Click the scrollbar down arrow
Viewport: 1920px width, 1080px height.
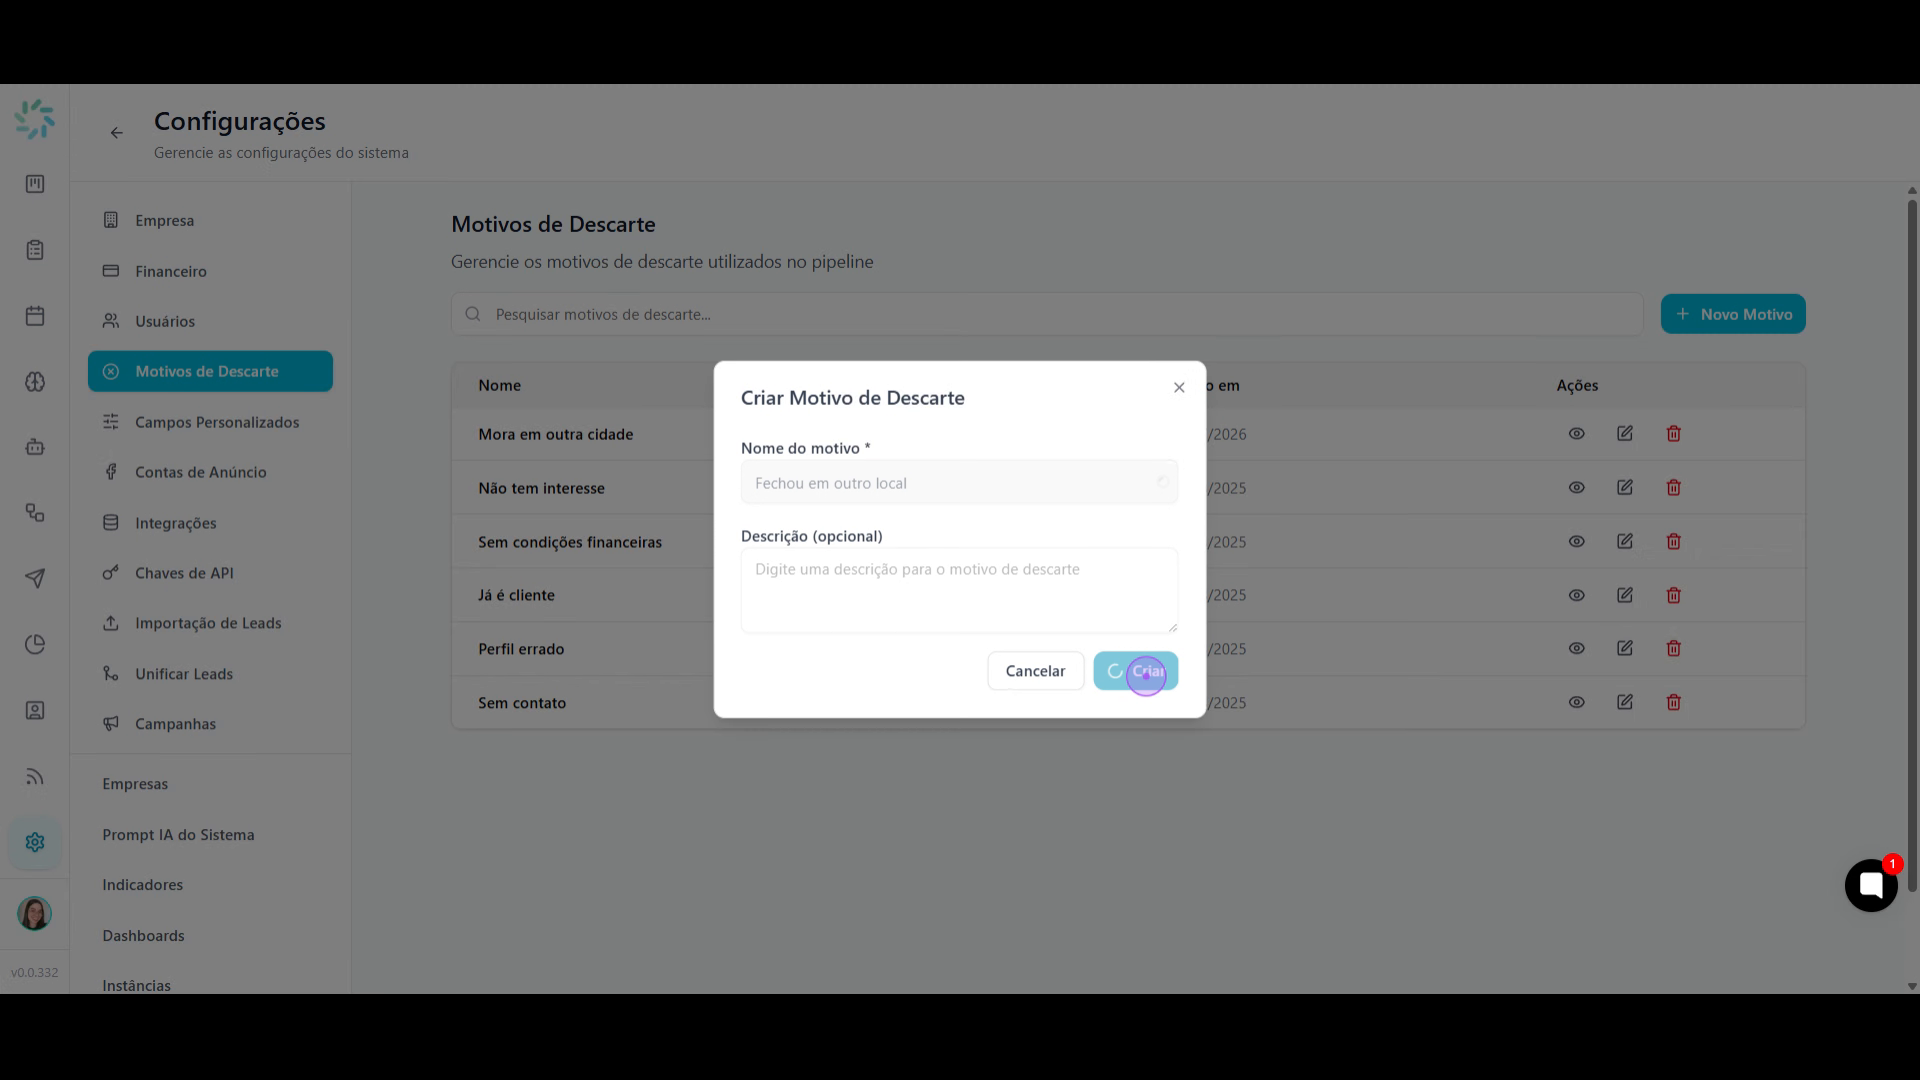click(x=1912, y=986)
